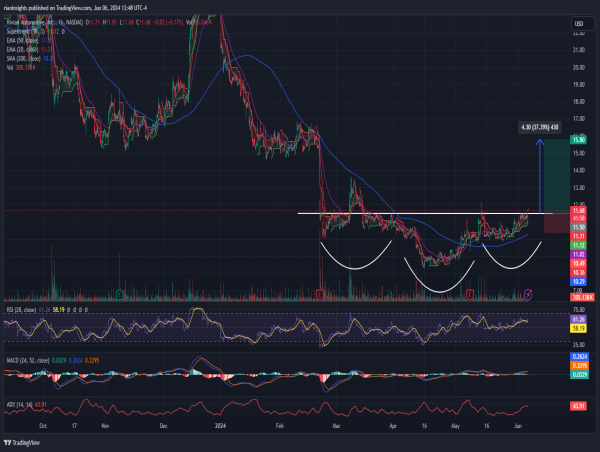The width and height of the screenshot is (600, 452).
Task: Click the gray 11.50 price label
Action: point(578,227)
